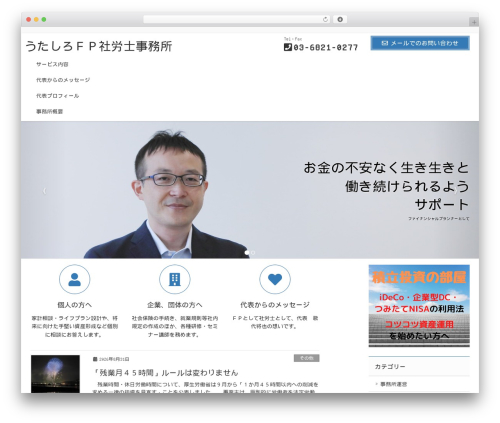The height and width of the screenshot is (423, 500).
Task: Select the second slider pagination dot
Action: [x=253, y=253]
